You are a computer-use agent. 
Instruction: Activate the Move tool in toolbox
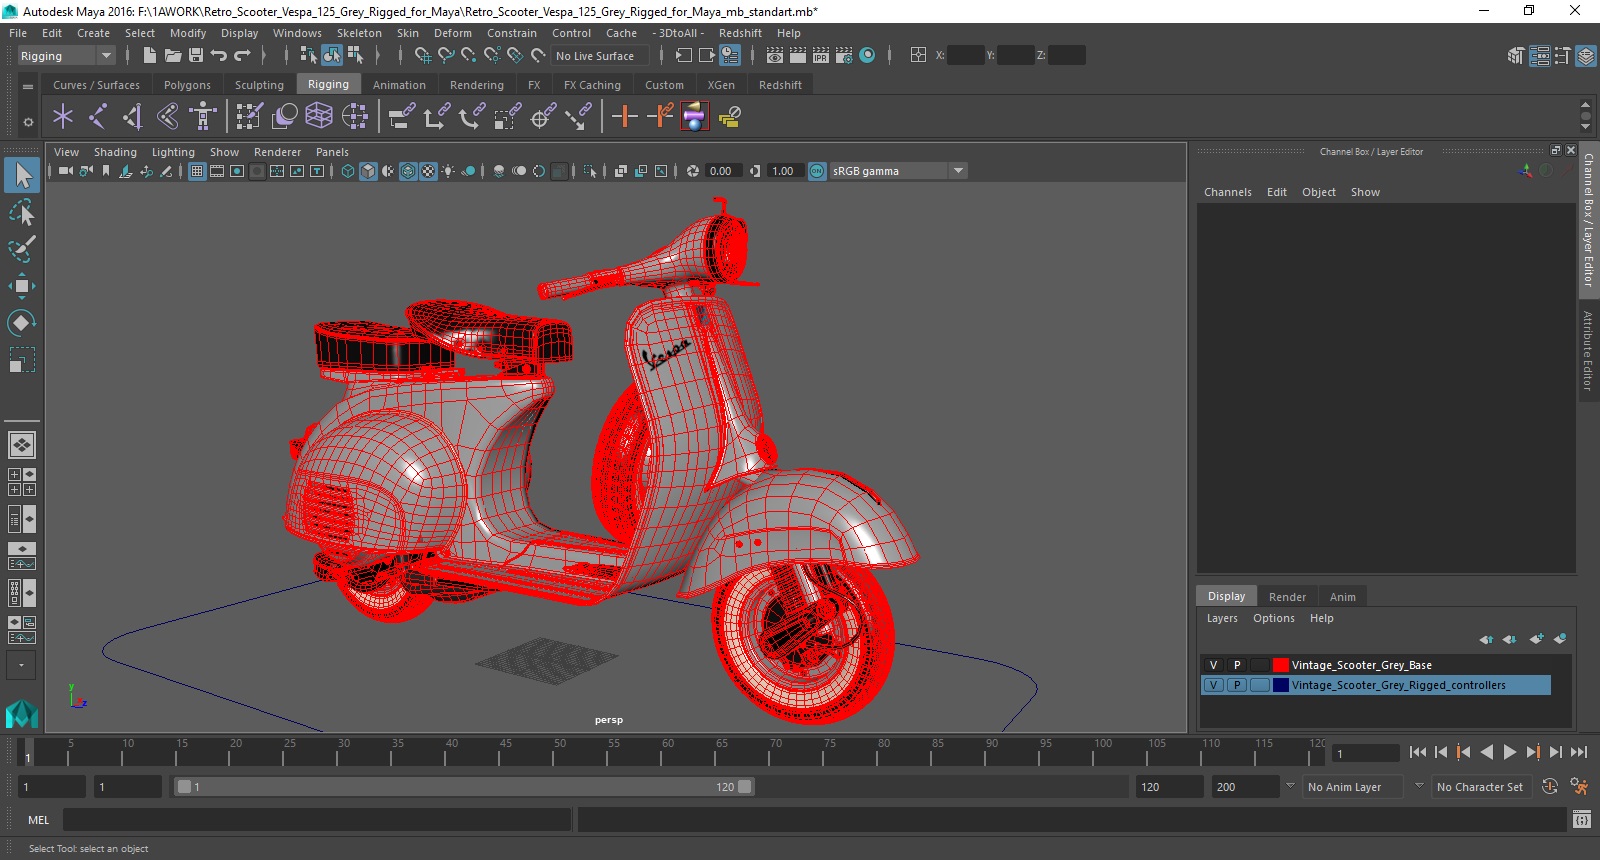(x=22, y=286)
